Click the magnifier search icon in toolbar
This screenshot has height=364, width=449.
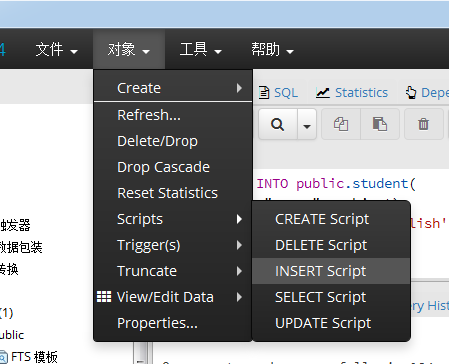click(x=278, y=124)
